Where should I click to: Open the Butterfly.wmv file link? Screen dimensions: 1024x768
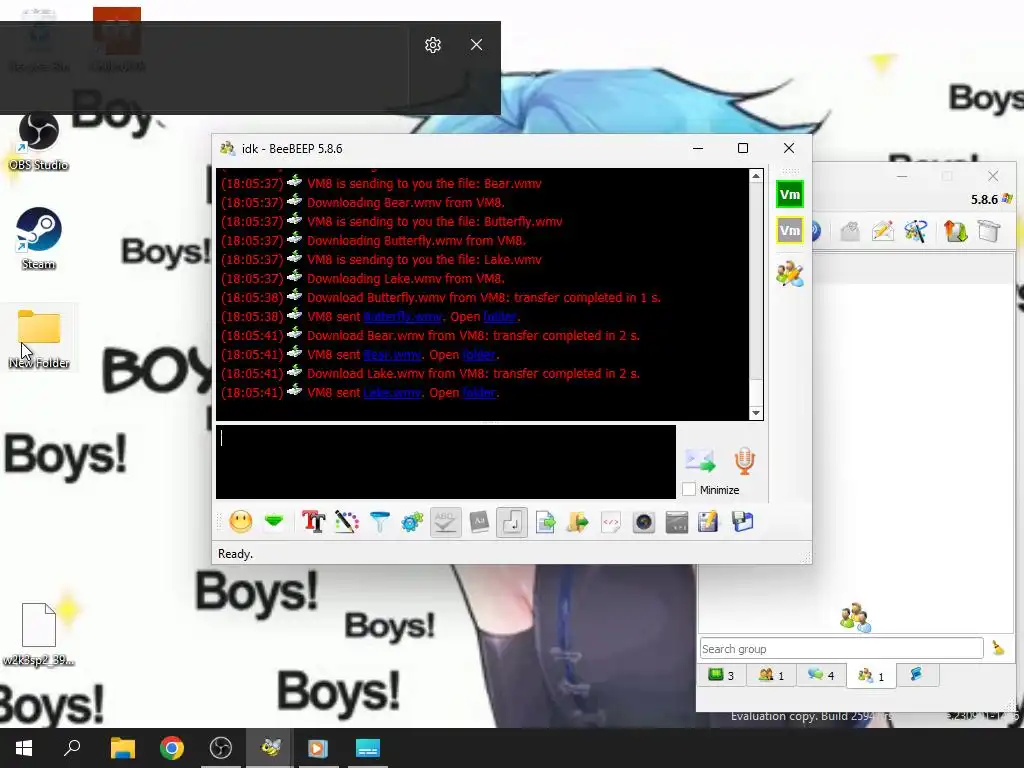(402, 317)
